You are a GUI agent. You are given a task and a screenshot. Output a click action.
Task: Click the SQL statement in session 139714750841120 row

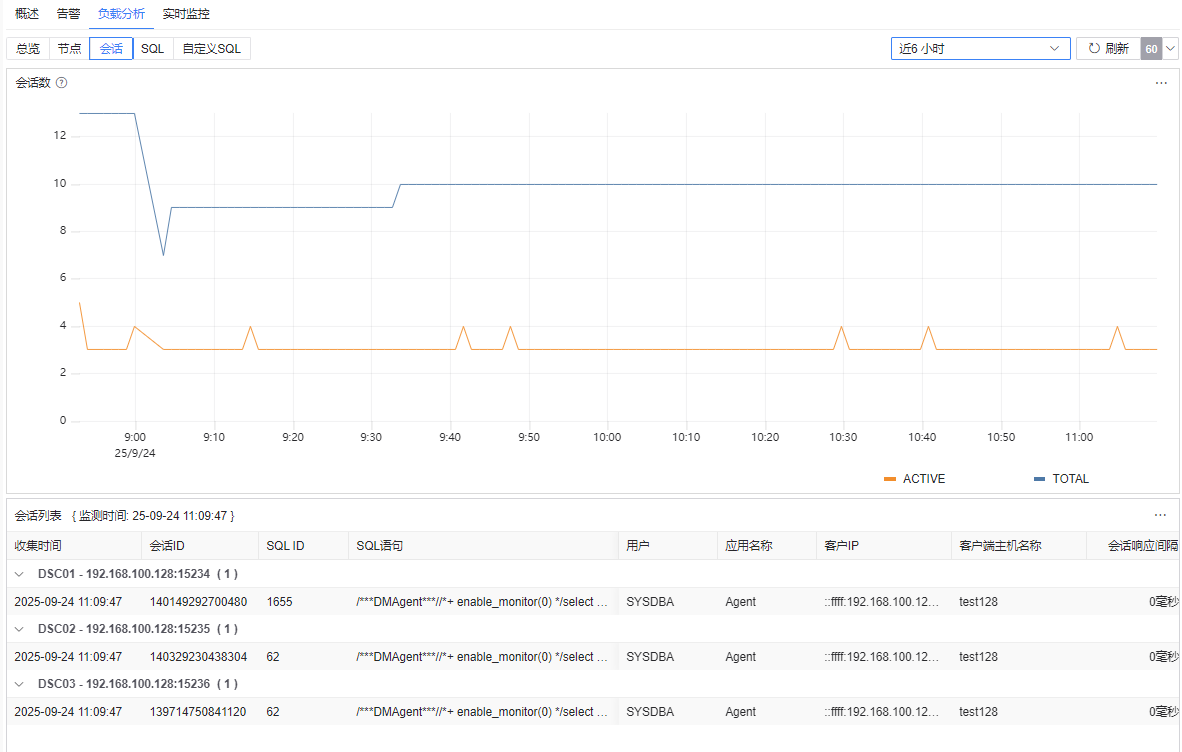coord(482,712)
